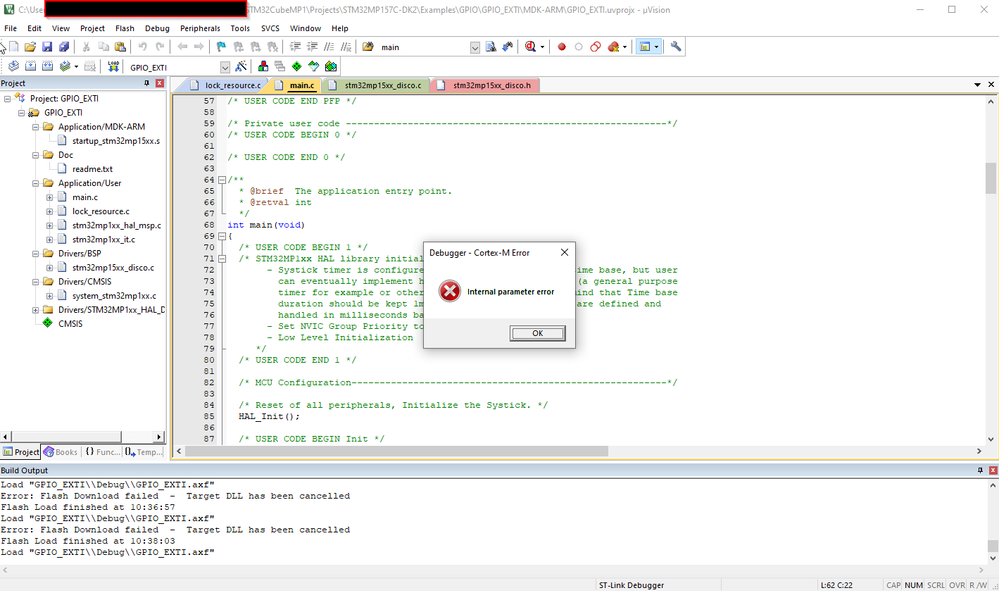Click the editor vertical scrollbar thumb
Image resolution: width=999 pixels, height=591 pixels.
tap(990, 178)
